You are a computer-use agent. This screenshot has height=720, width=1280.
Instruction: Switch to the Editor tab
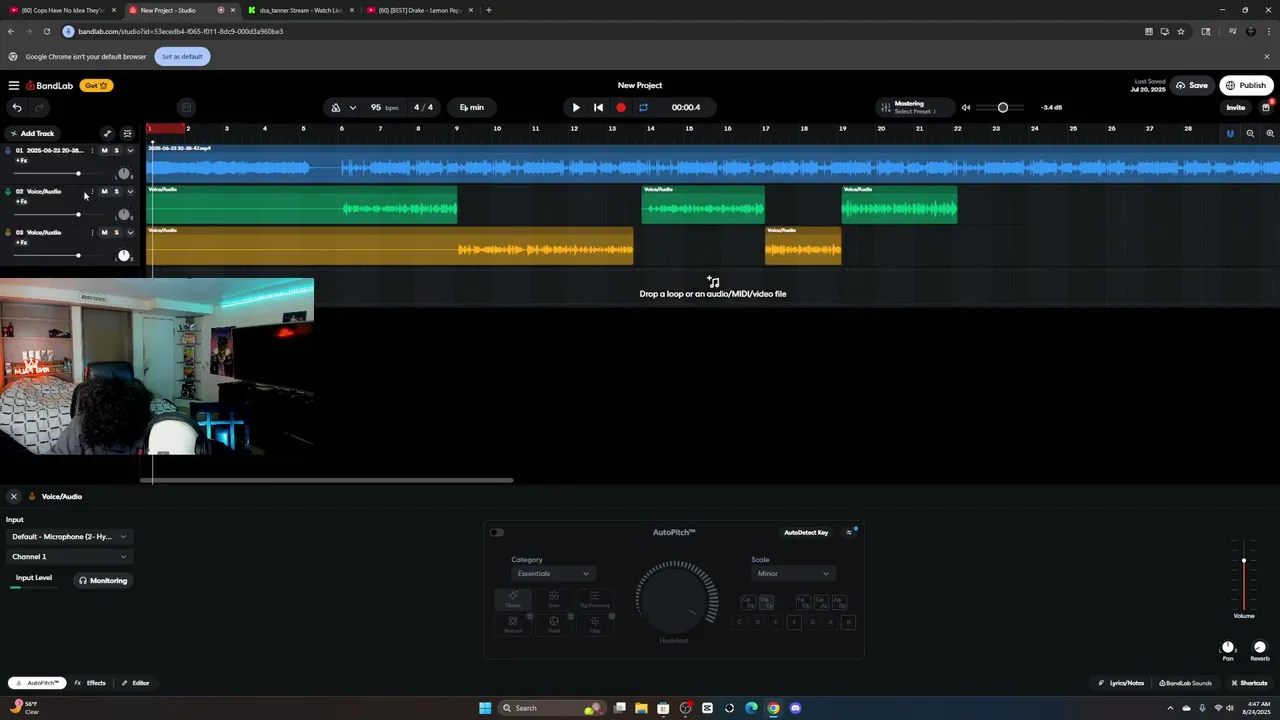(135, 683)
